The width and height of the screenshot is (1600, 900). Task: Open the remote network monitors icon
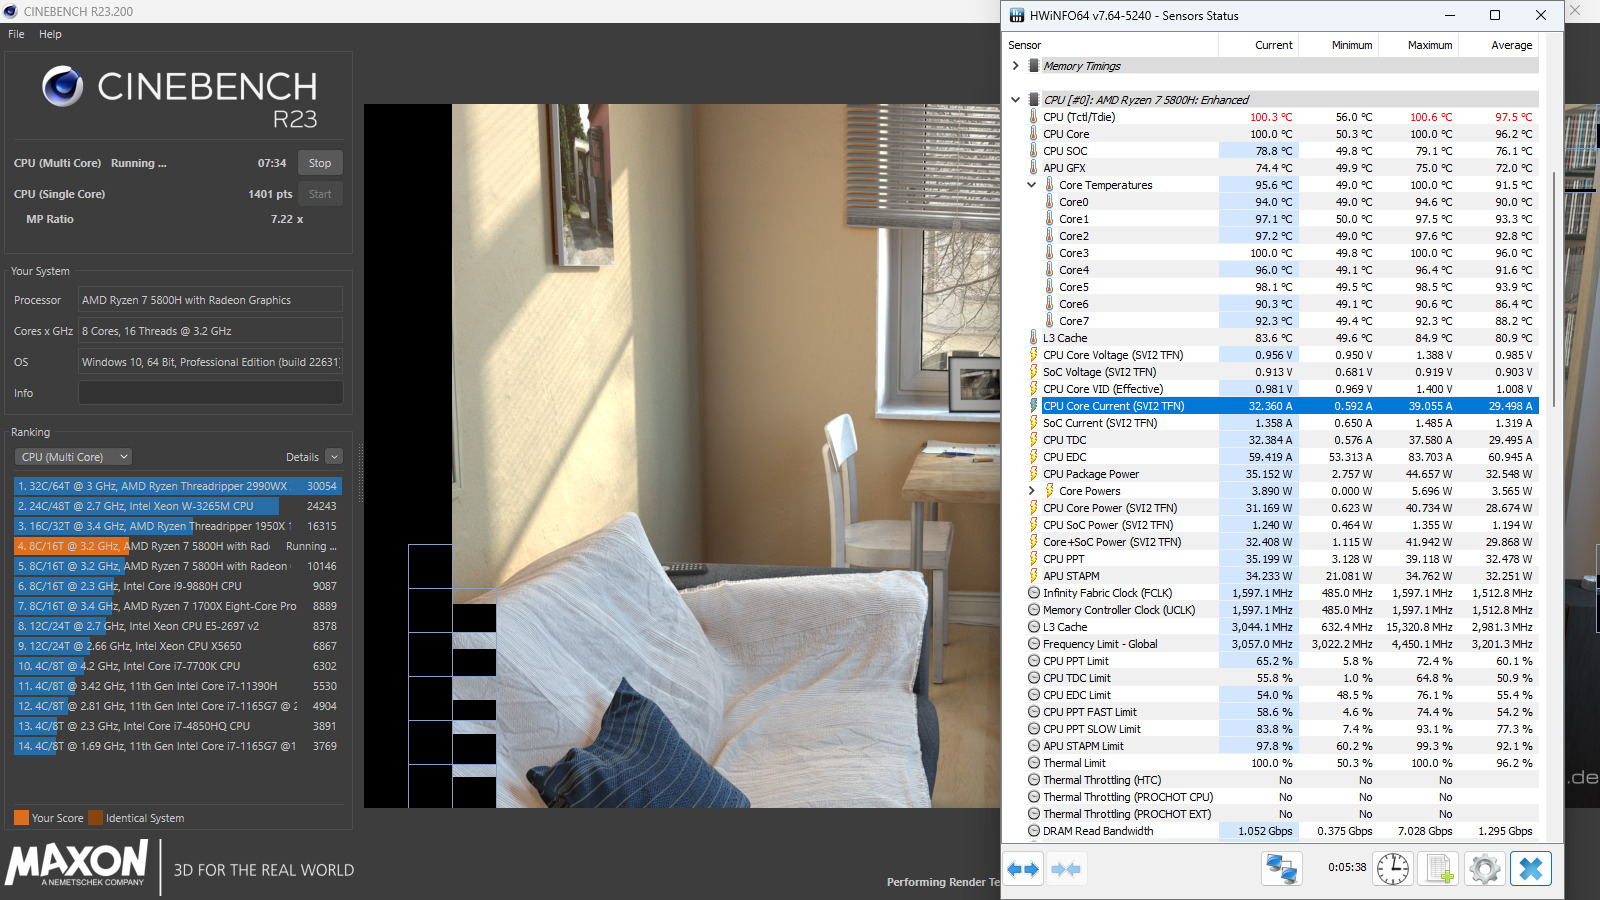pos(1281,869)
